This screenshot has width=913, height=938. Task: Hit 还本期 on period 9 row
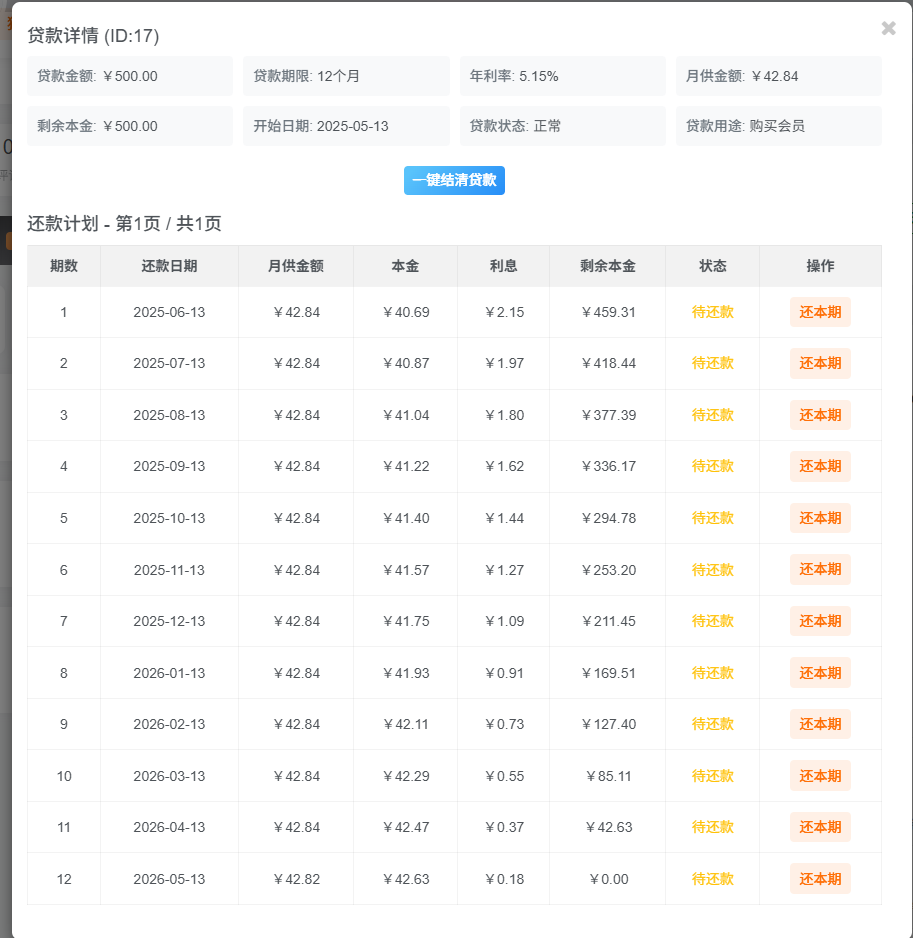pyautogui.click(x=820, y=724)
